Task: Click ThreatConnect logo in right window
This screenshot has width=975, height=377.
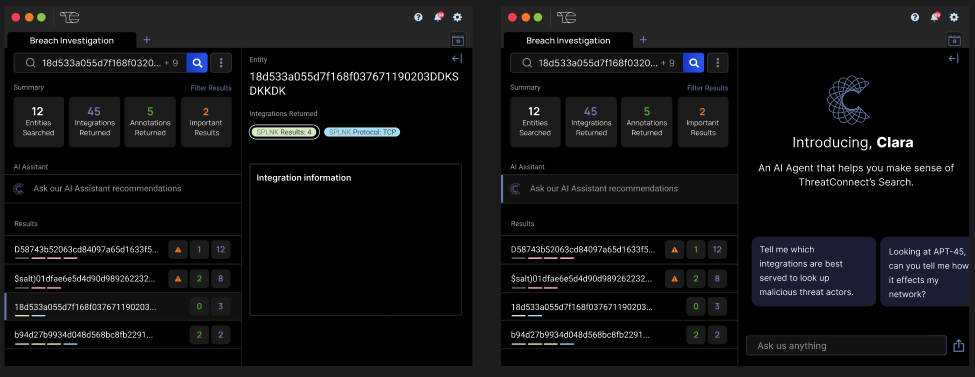Action: pyautogui.click(x=566, y=17)
